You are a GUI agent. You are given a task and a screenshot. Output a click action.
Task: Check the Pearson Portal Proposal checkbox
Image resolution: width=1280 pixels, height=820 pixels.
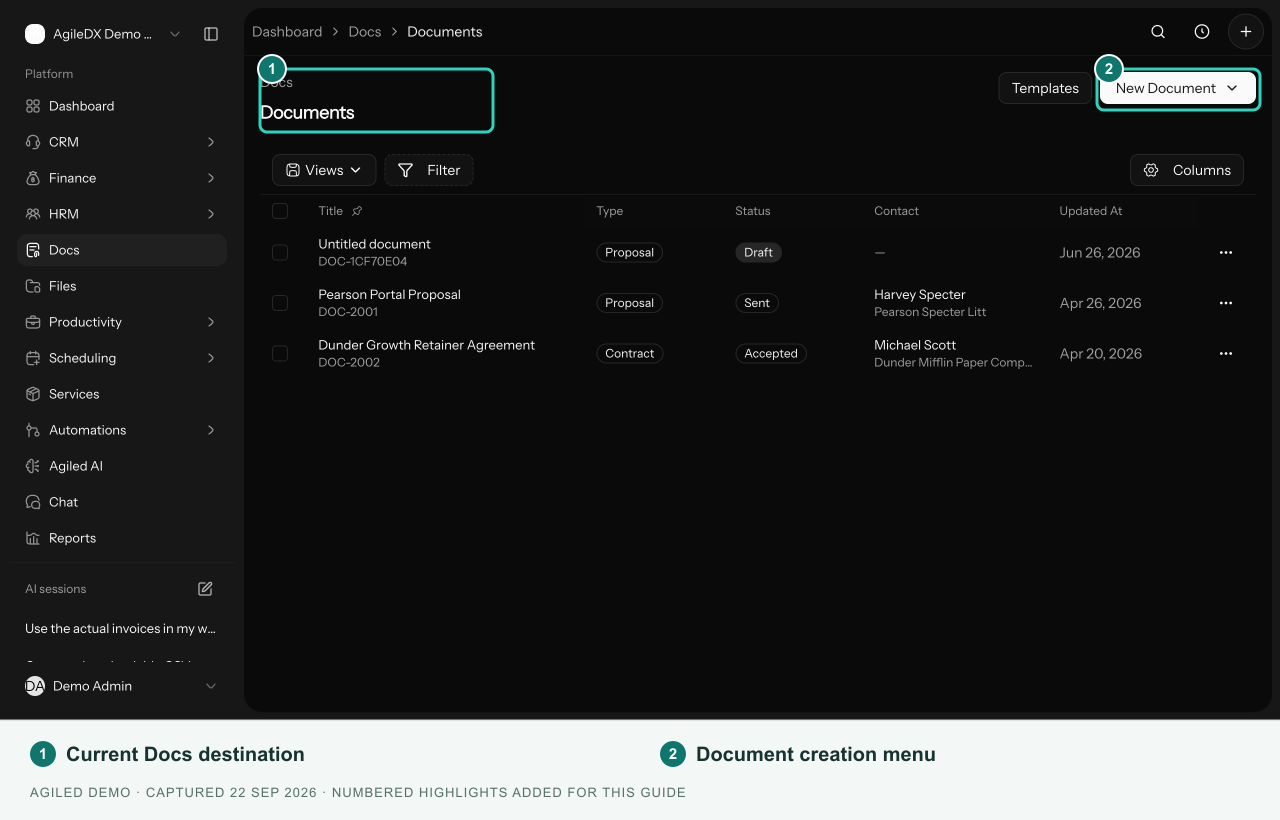(280, 303)
